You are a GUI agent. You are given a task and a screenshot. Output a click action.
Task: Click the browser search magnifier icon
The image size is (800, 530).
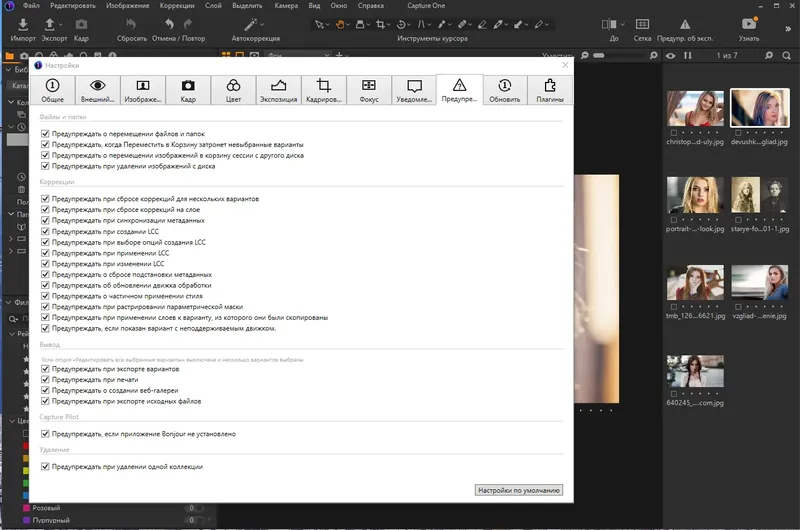point(786,55)
